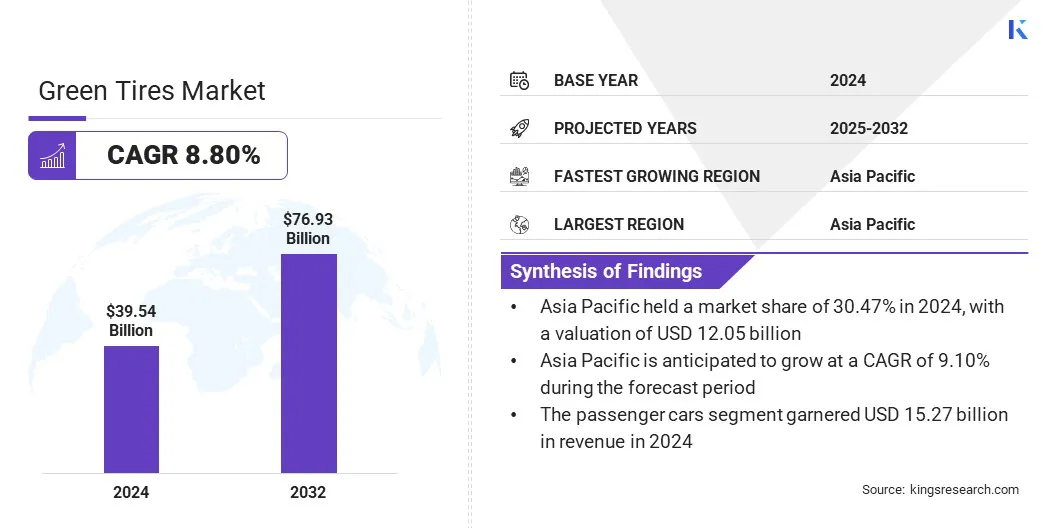Click the CAGR growth chart icon
Image resolution: width=1056 pixels, height=528 pixels.
tap(52, 156)
